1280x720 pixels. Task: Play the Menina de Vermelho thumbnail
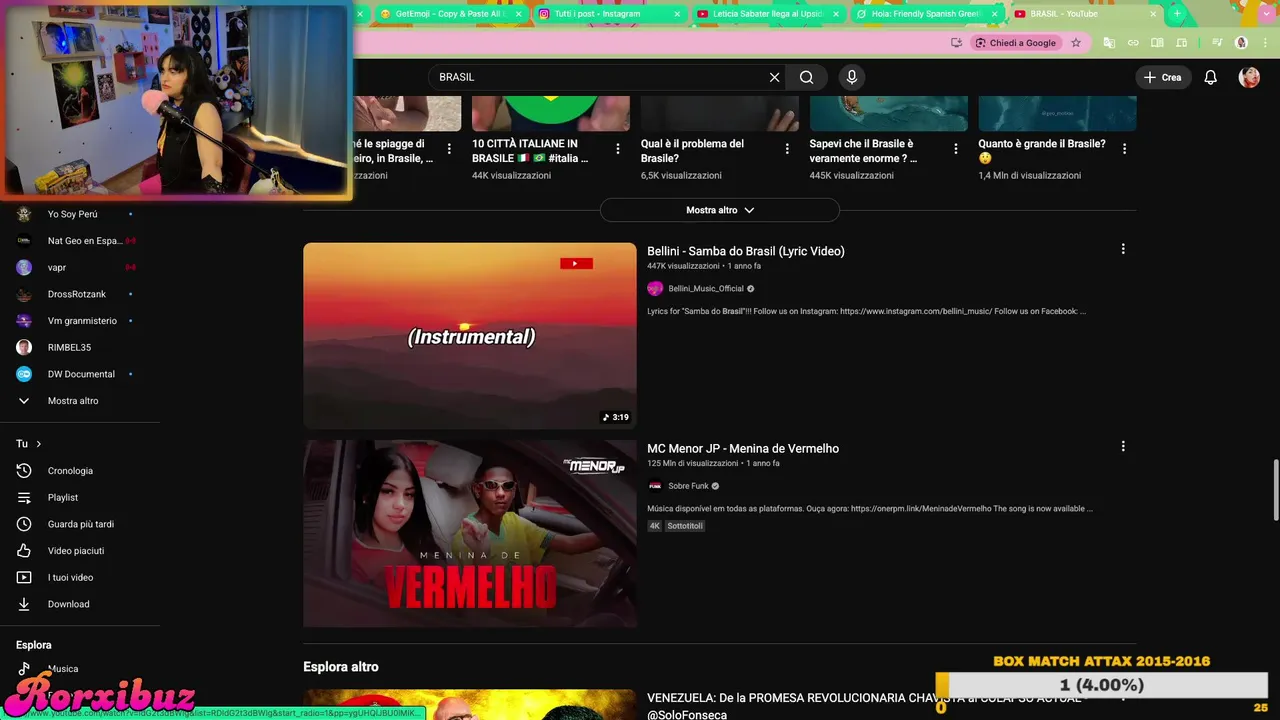470,534
